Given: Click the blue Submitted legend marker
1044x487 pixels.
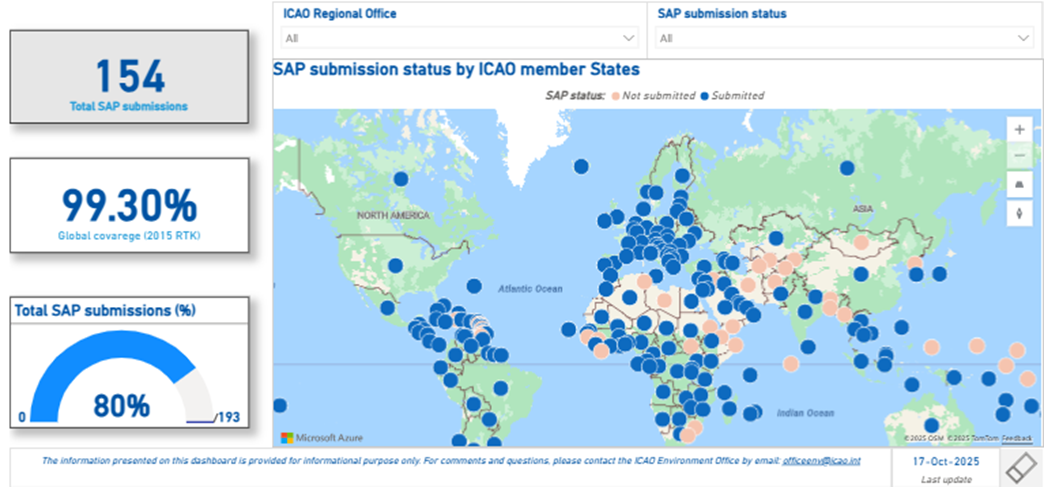Looking at the screenshot, I should [703, 96].
